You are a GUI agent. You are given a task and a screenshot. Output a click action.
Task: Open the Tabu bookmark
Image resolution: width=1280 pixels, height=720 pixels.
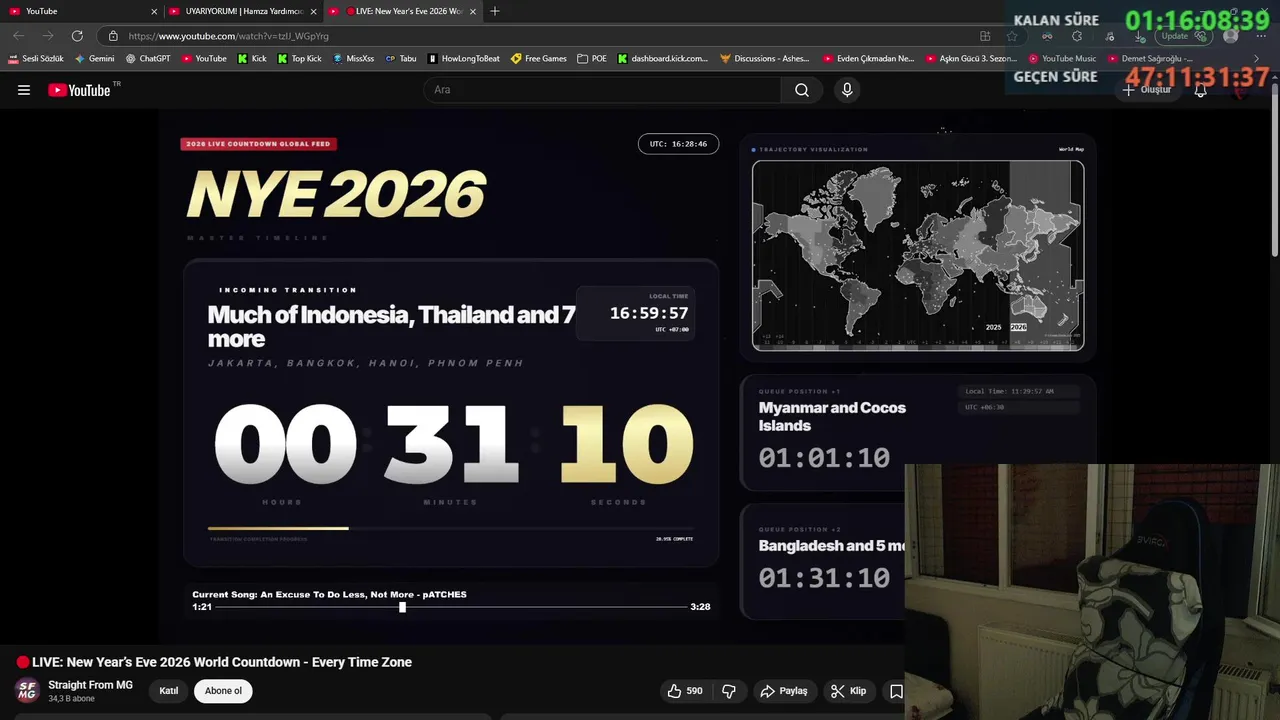point(401,59)
